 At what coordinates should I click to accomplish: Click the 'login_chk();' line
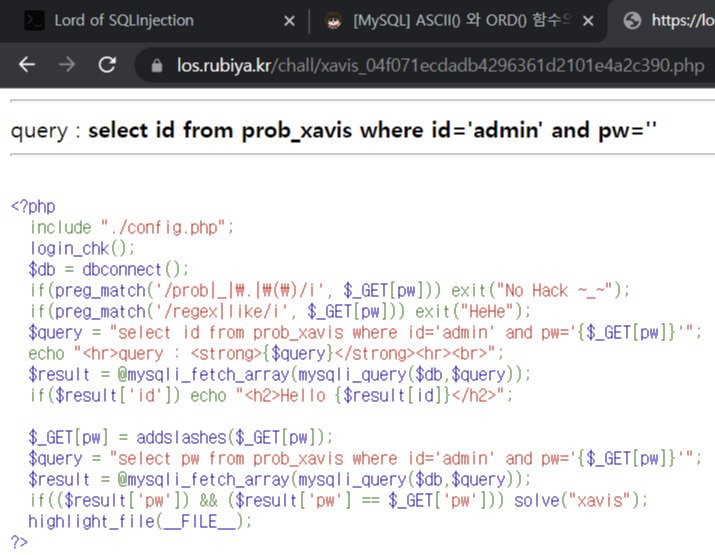[82, 249]
